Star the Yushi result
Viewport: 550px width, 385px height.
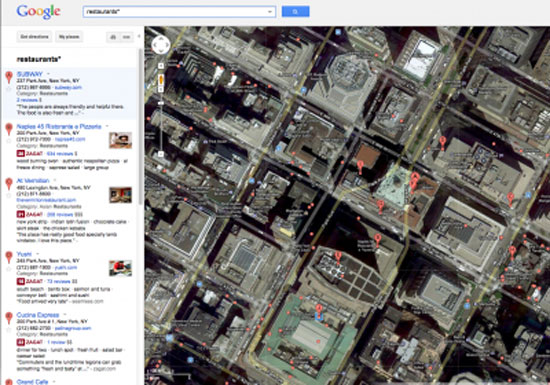coord(9,269)
